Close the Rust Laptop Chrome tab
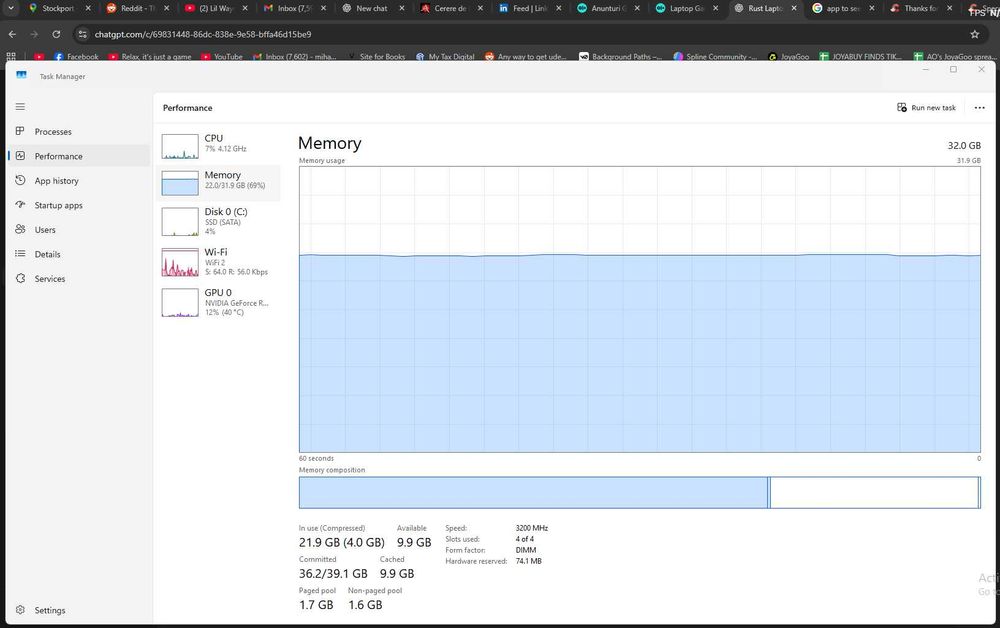 click(x=794, y=8)
